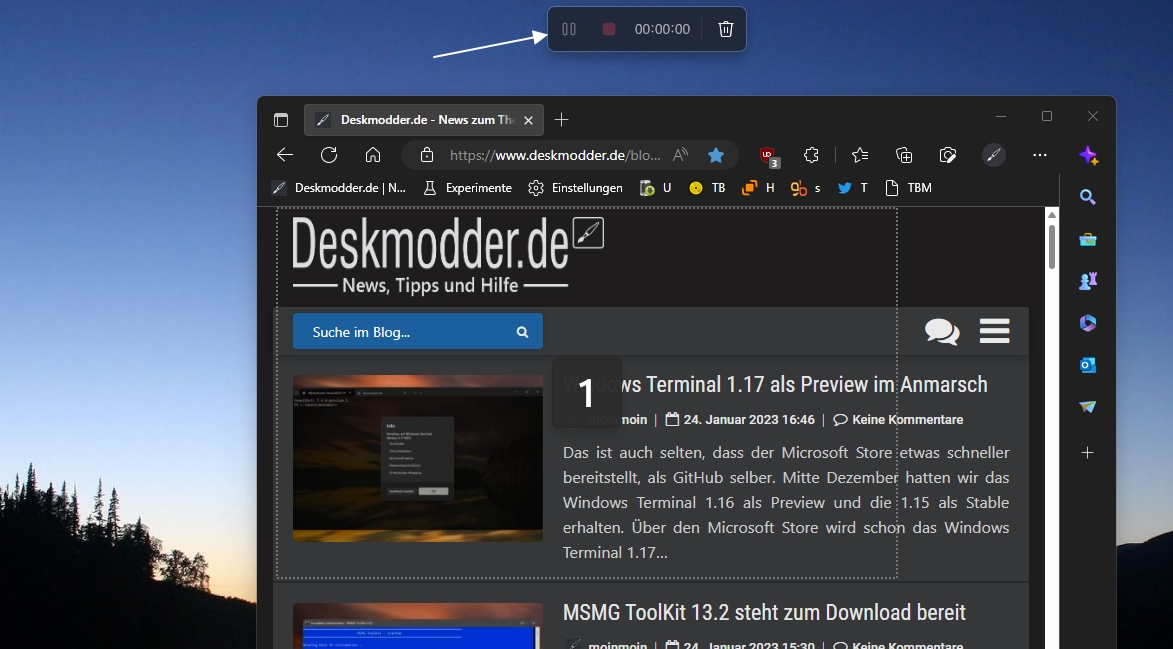This screenshot has height=649, width=1173.
Task: Open the Deskmodder.de | N... bookmark
Action: [x=339, y=188]
